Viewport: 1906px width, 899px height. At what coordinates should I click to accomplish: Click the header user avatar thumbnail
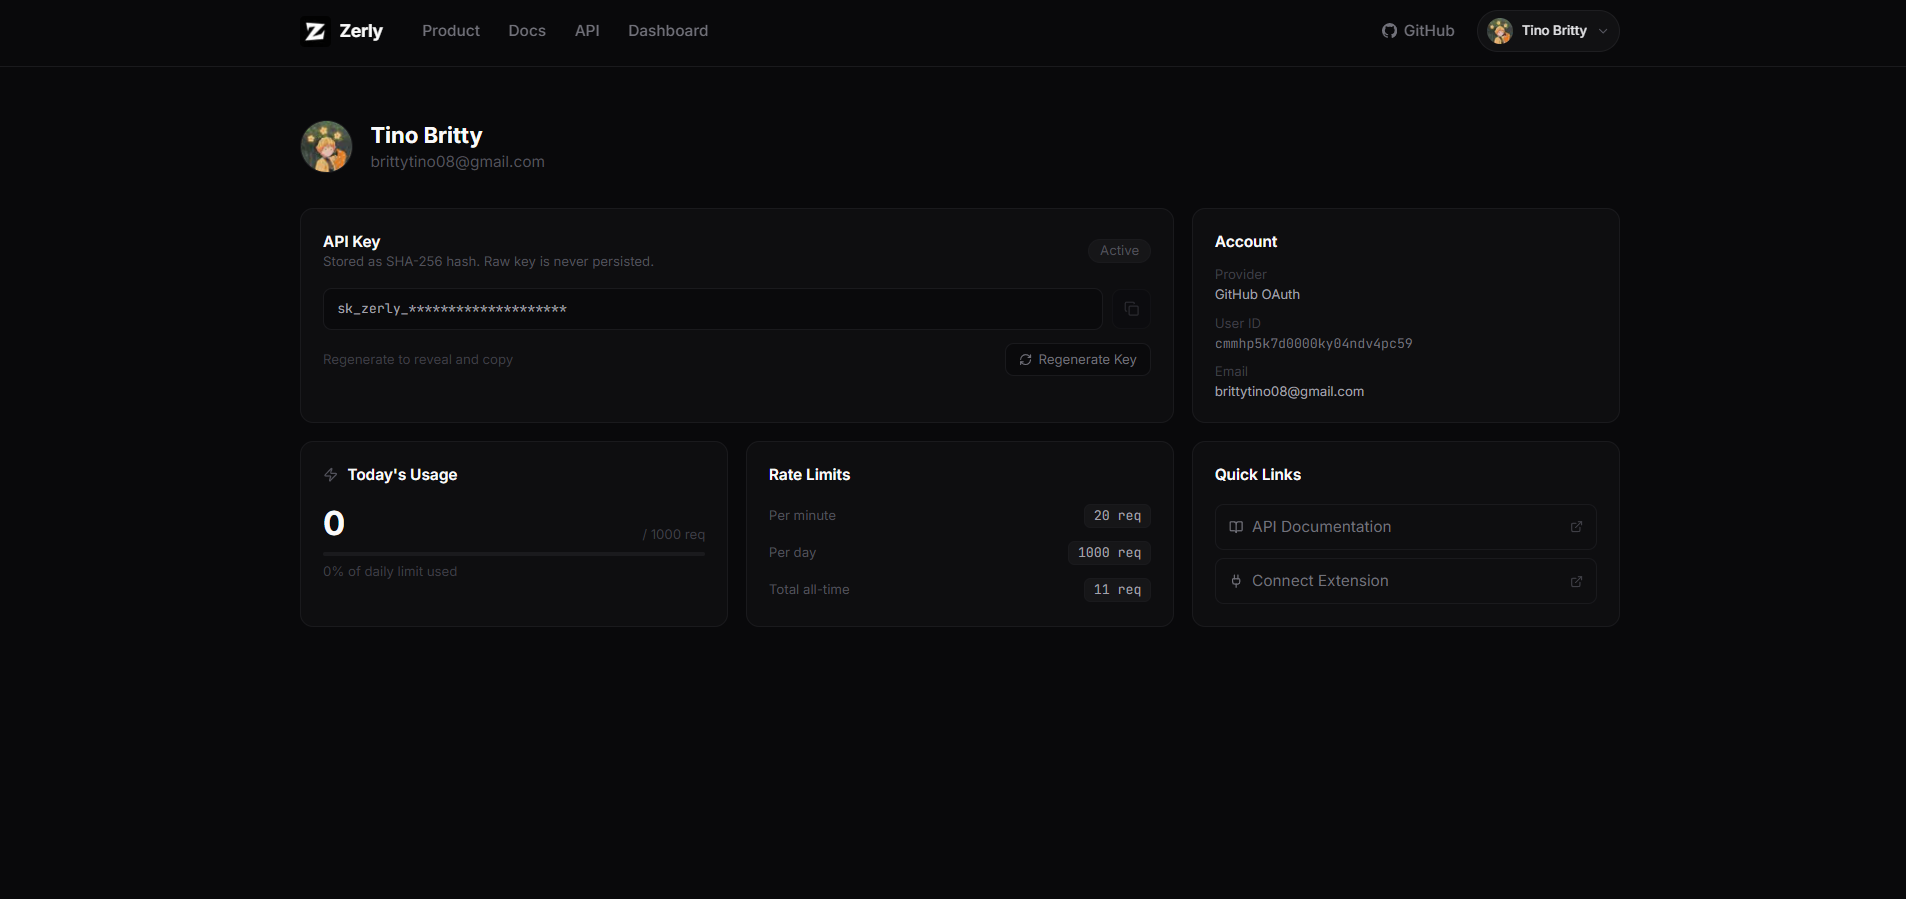coord(1500,31)
